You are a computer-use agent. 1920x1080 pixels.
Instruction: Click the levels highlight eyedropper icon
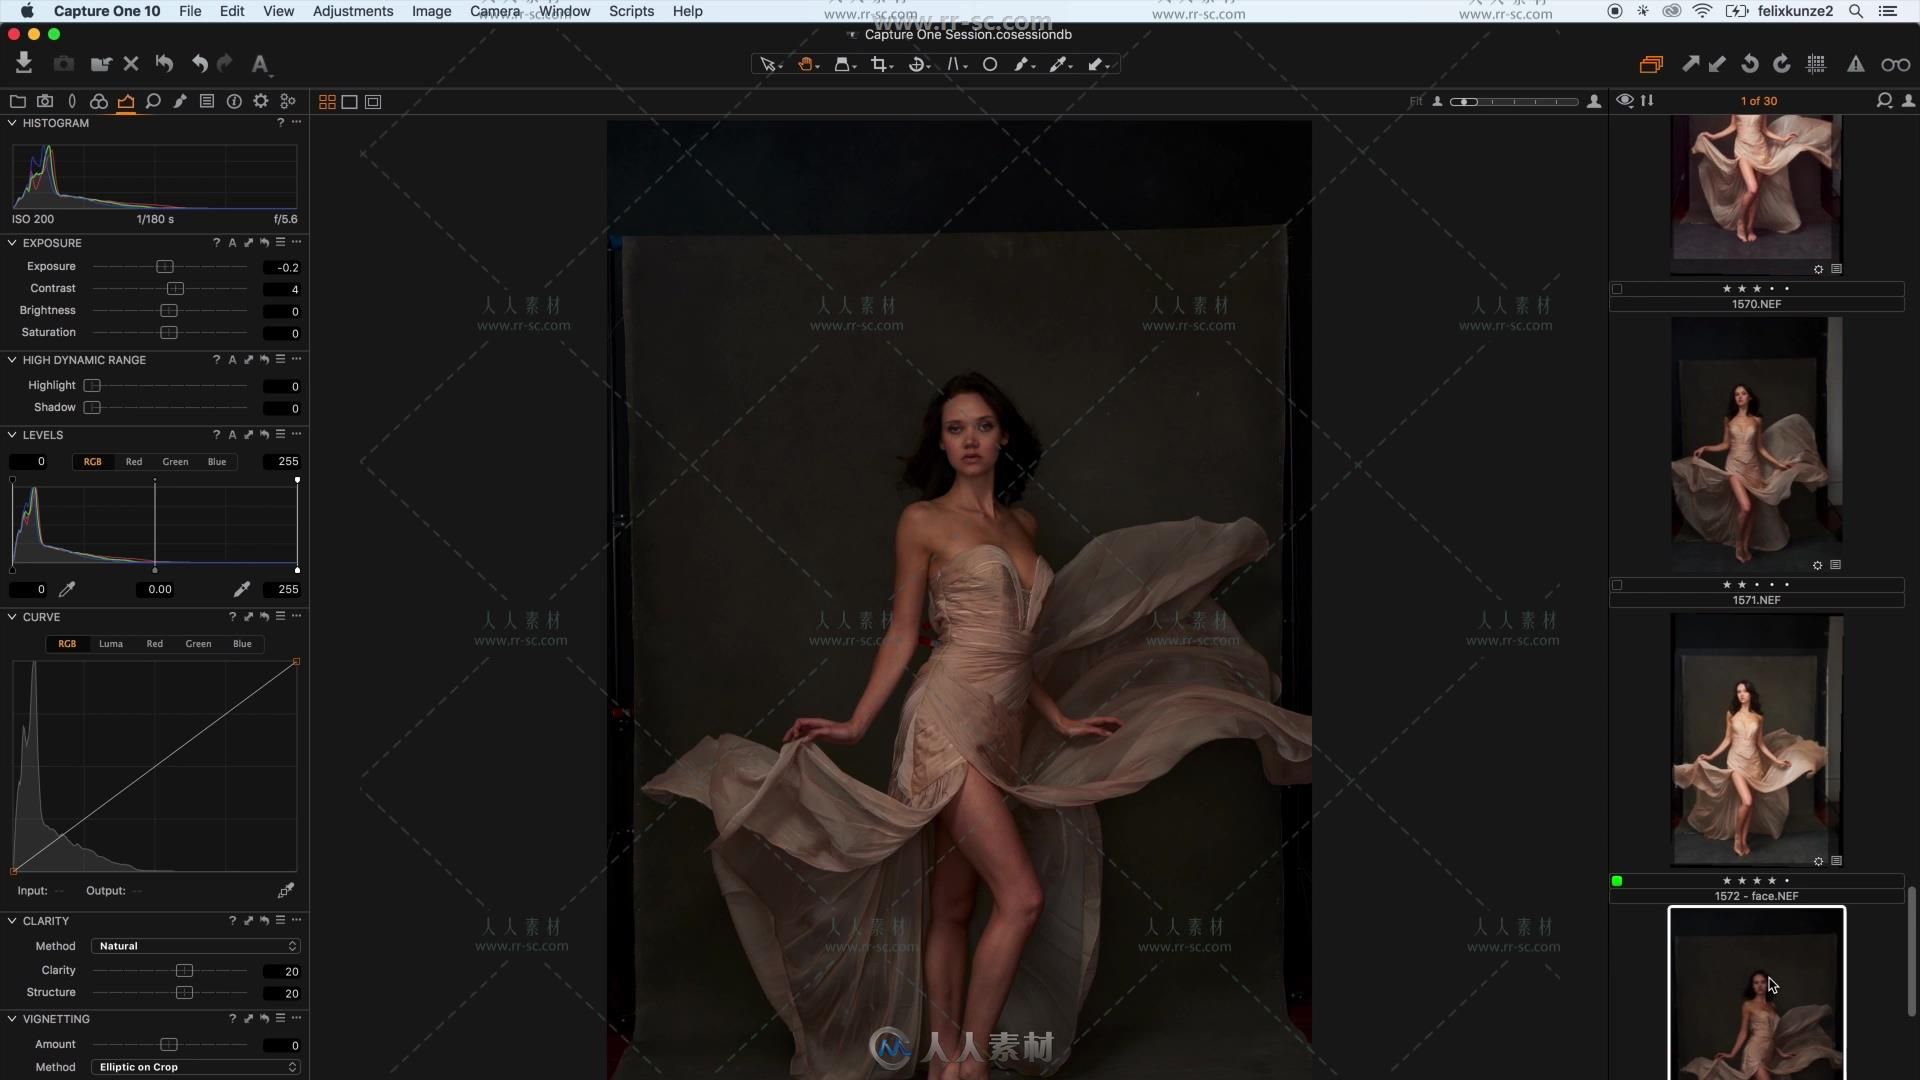click(241, 589)
